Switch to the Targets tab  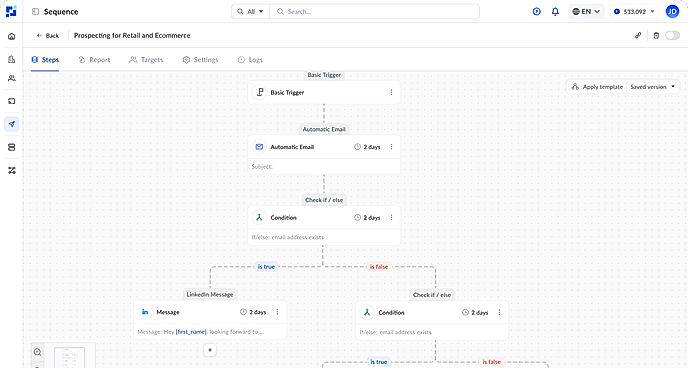146,60
